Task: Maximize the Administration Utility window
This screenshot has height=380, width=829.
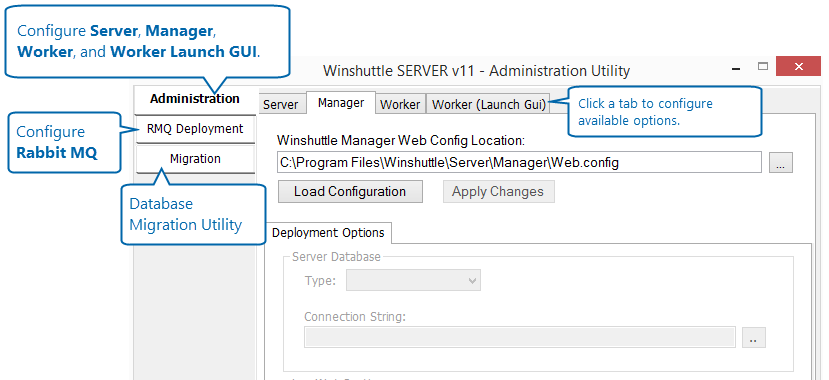Action: [x=762, y=67]
